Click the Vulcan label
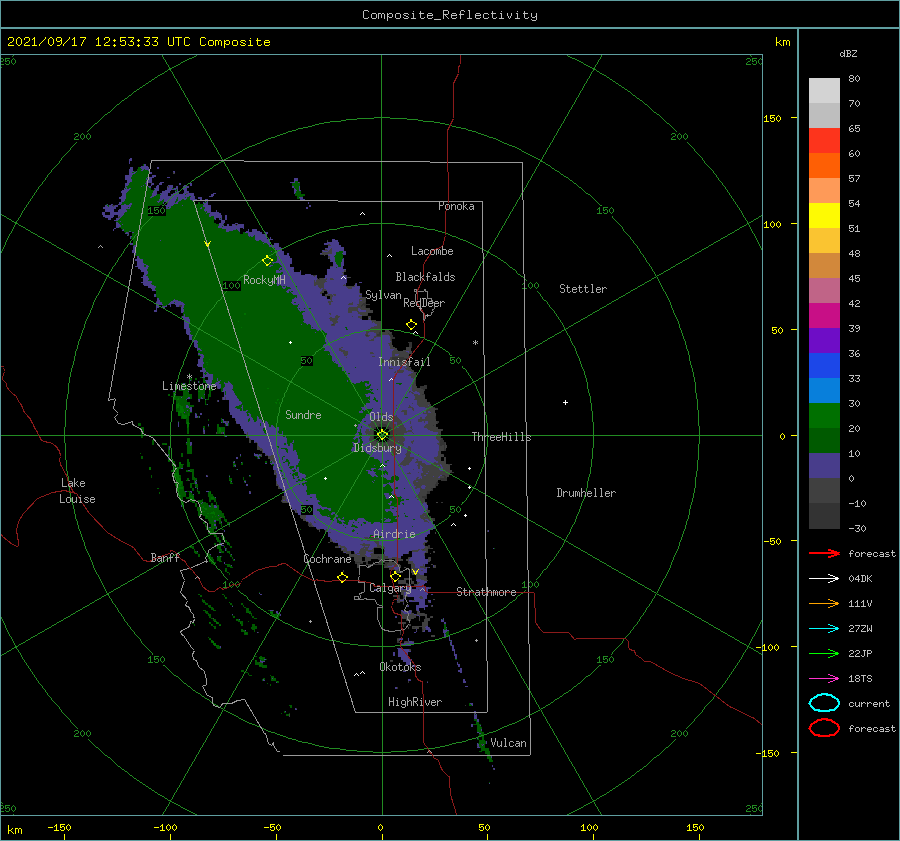The height and width of the screenshot is (841, 900). (x=508, y=743)
